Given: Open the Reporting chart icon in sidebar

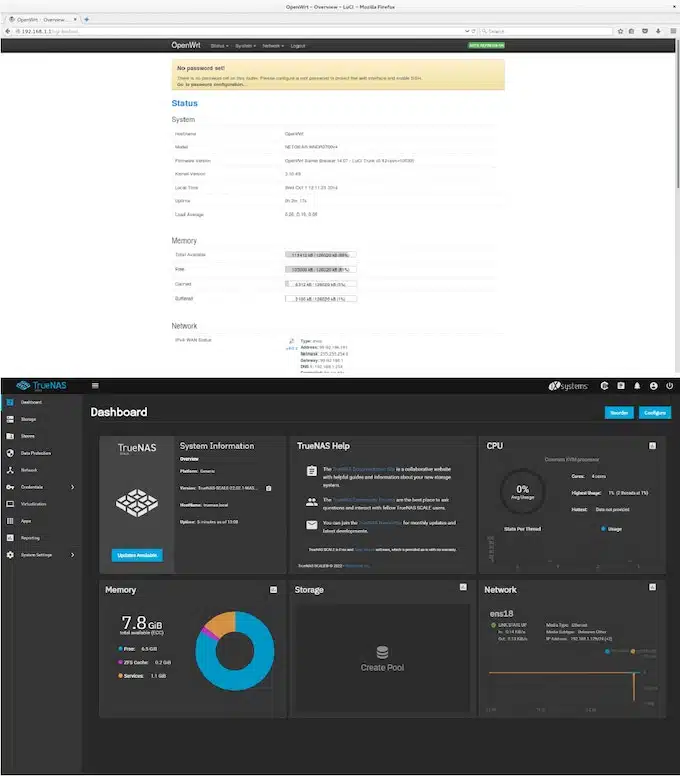Looking at the screenshot, I should click(10, 538).
